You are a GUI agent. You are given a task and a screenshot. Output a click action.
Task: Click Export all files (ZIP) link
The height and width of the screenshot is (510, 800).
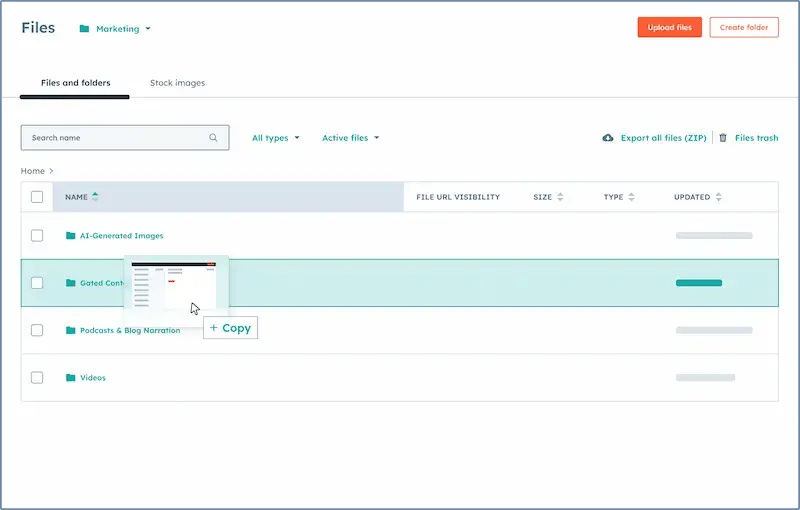coord(663,138)
